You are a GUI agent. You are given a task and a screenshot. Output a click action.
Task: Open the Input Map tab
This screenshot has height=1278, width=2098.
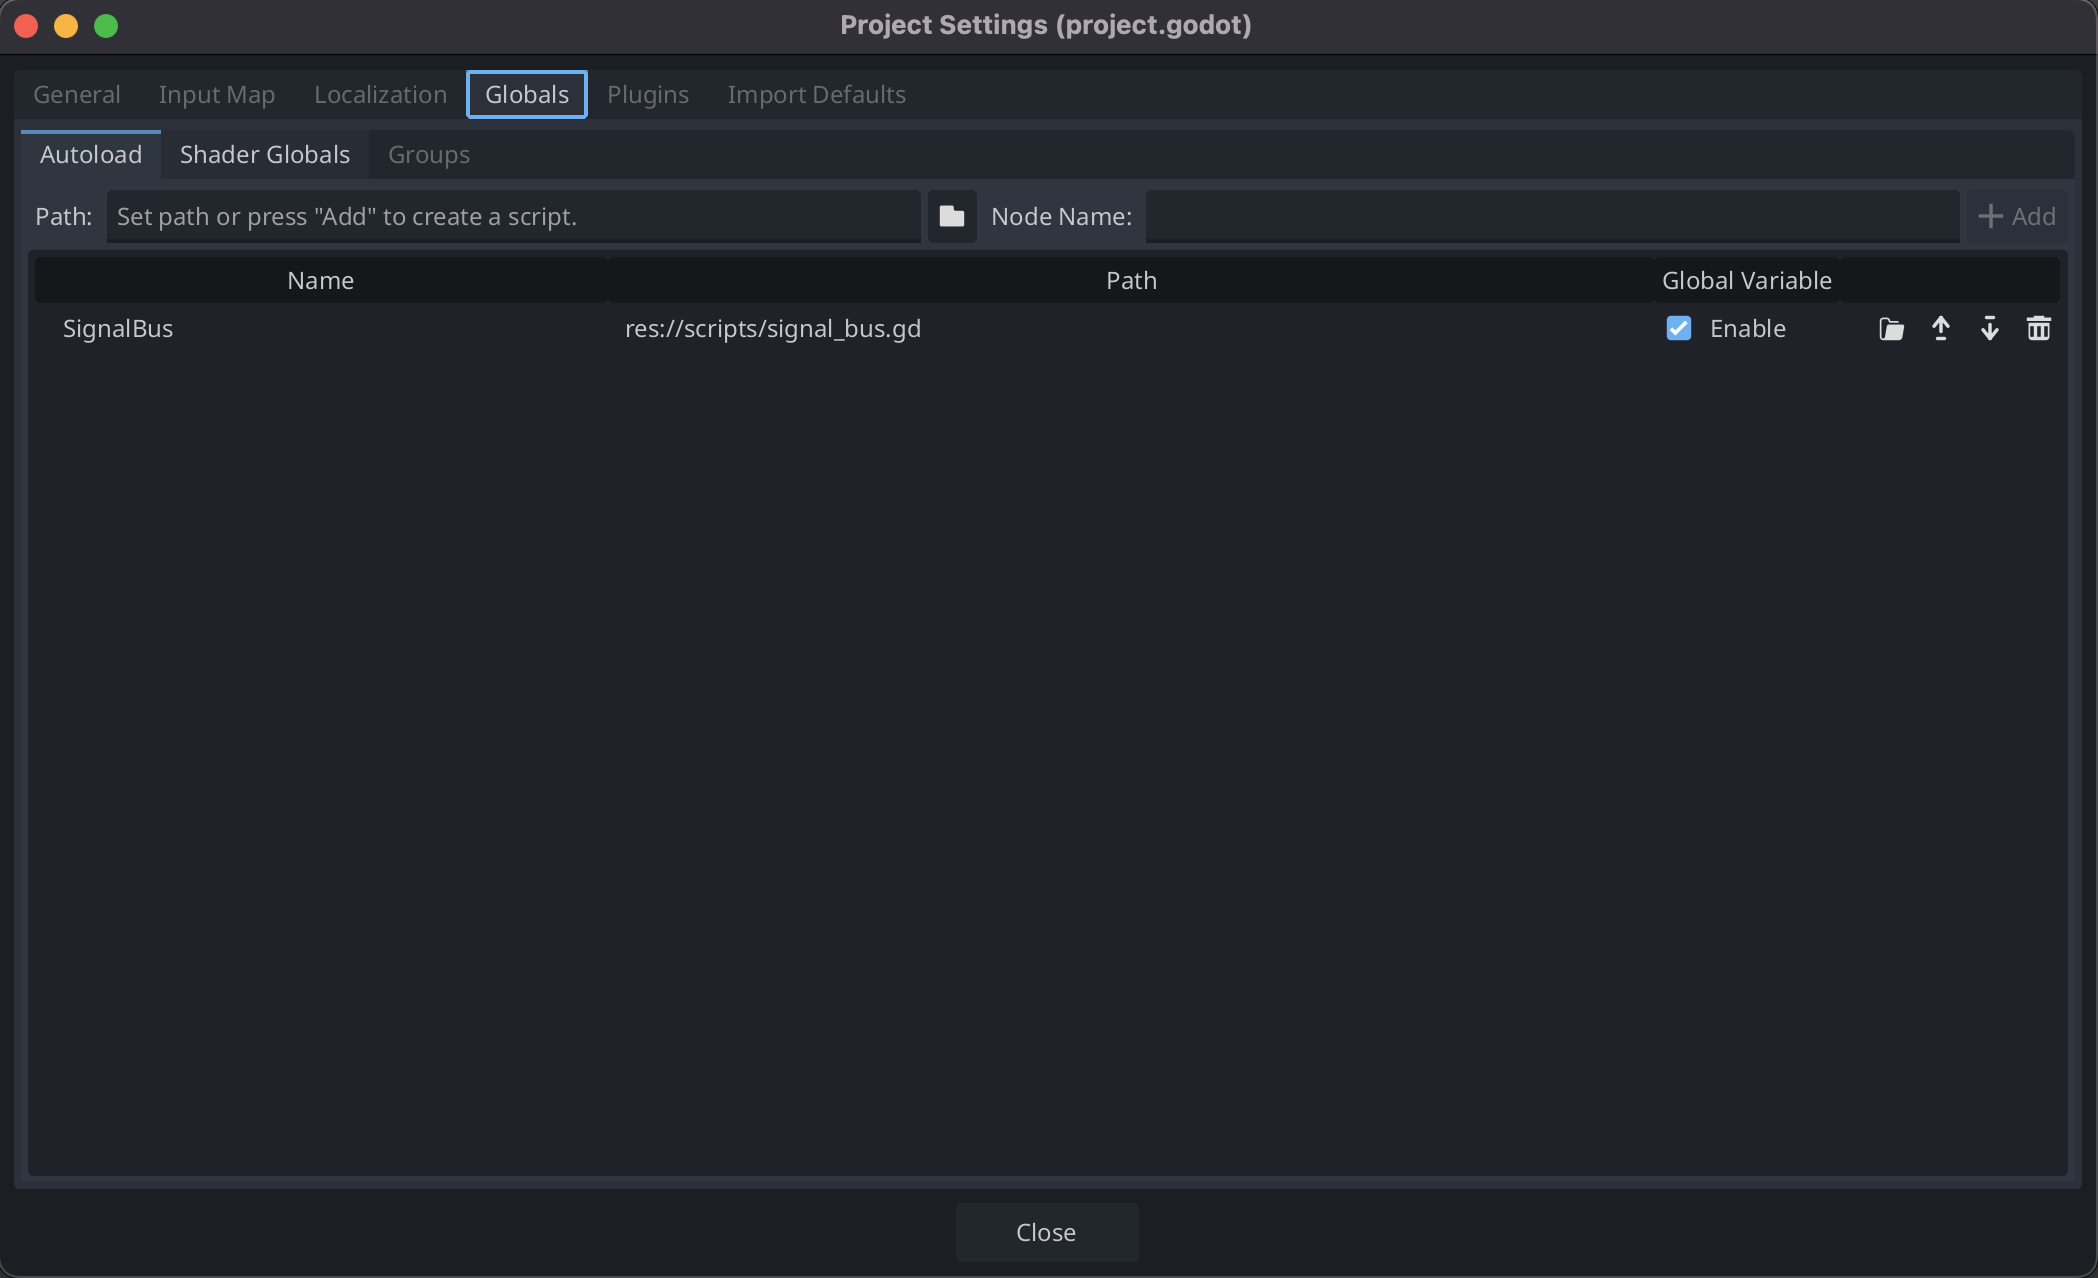pos(216,94)
